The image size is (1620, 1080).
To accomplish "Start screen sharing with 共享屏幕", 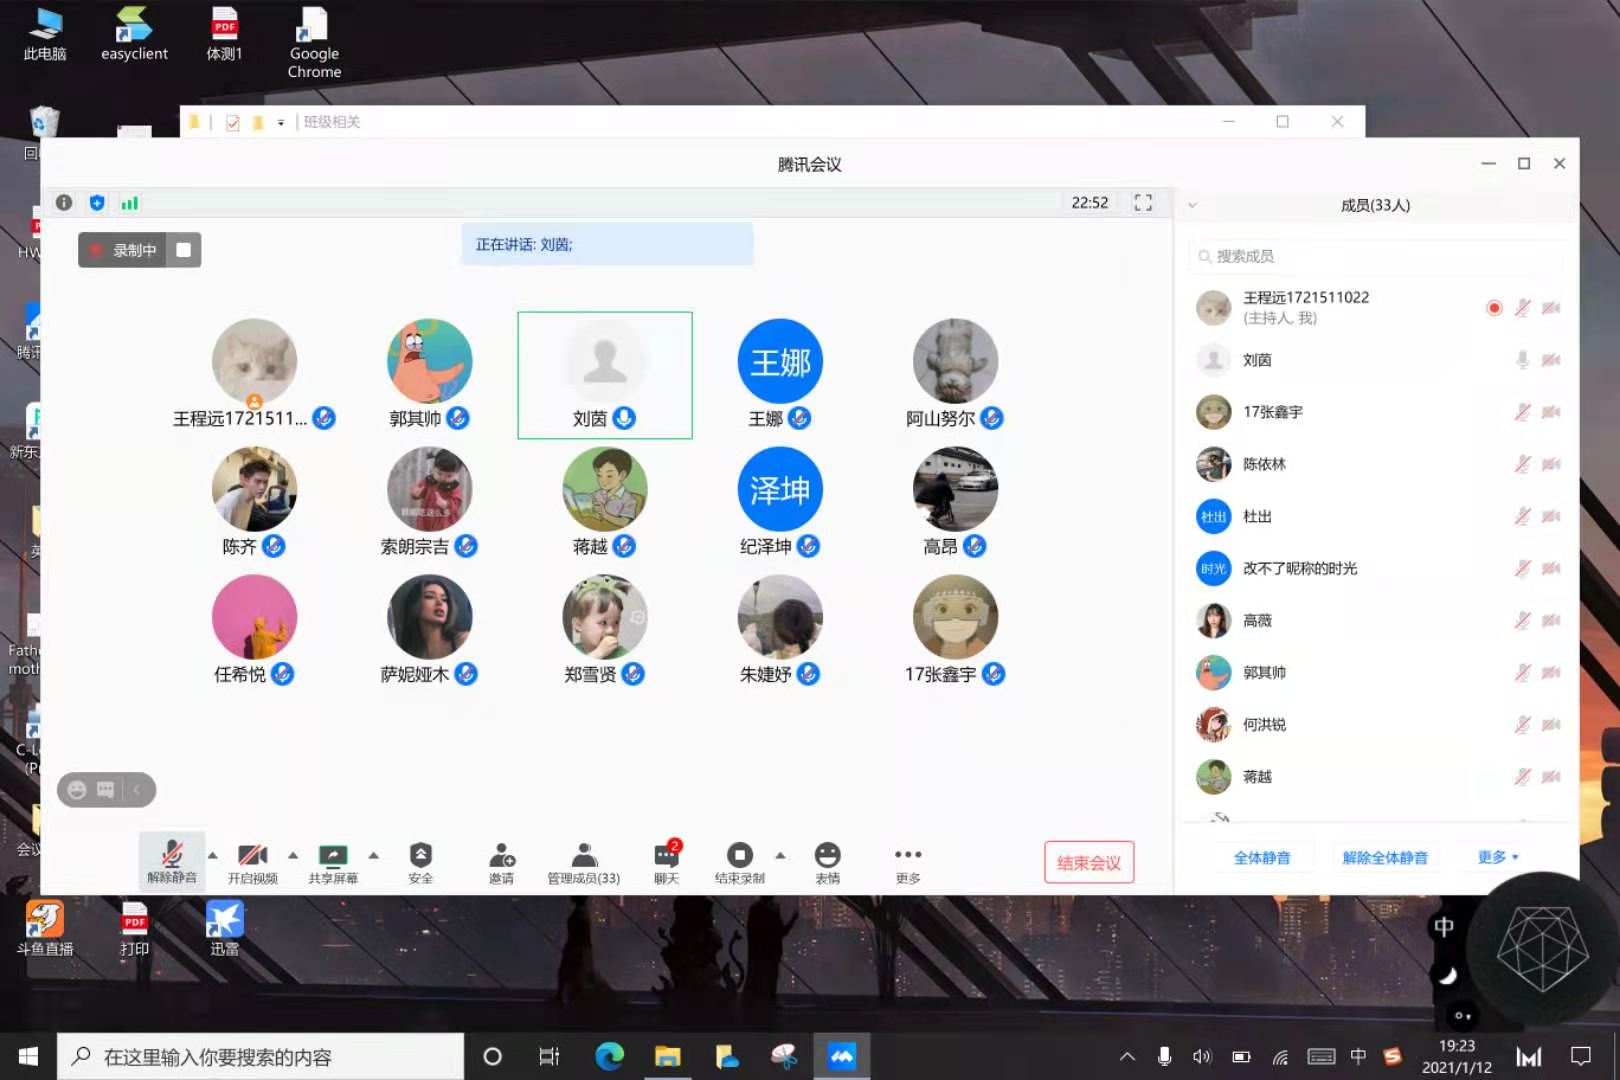I will [333, 863].
